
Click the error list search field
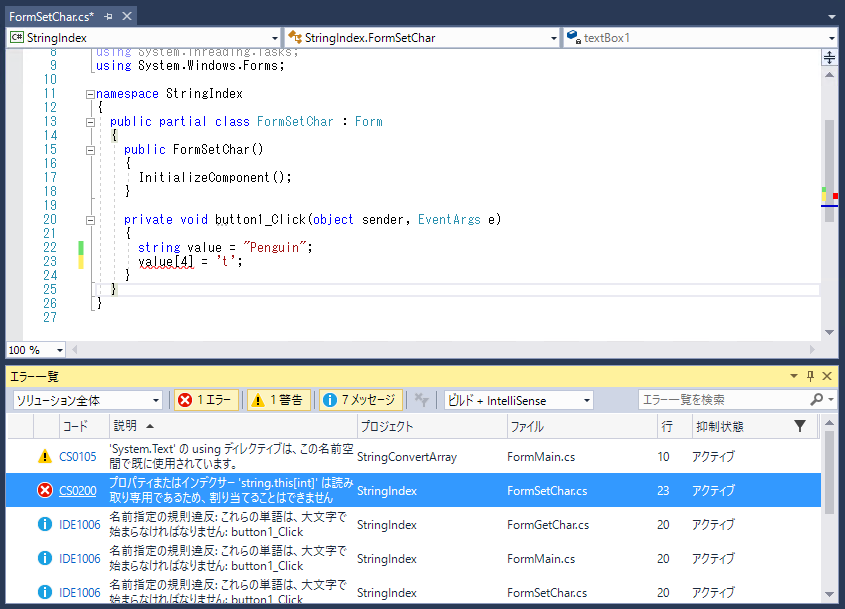722,400
